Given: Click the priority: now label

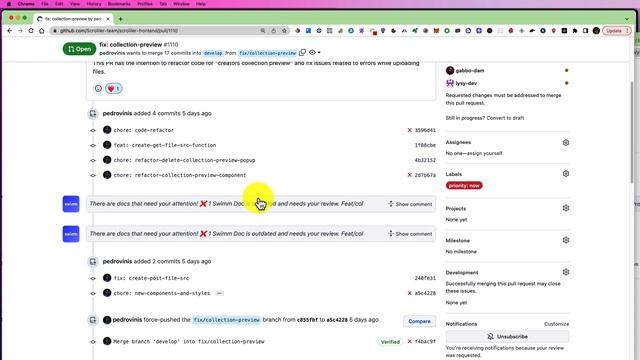Looking at the screenshot, I should (x=464, y=185).
